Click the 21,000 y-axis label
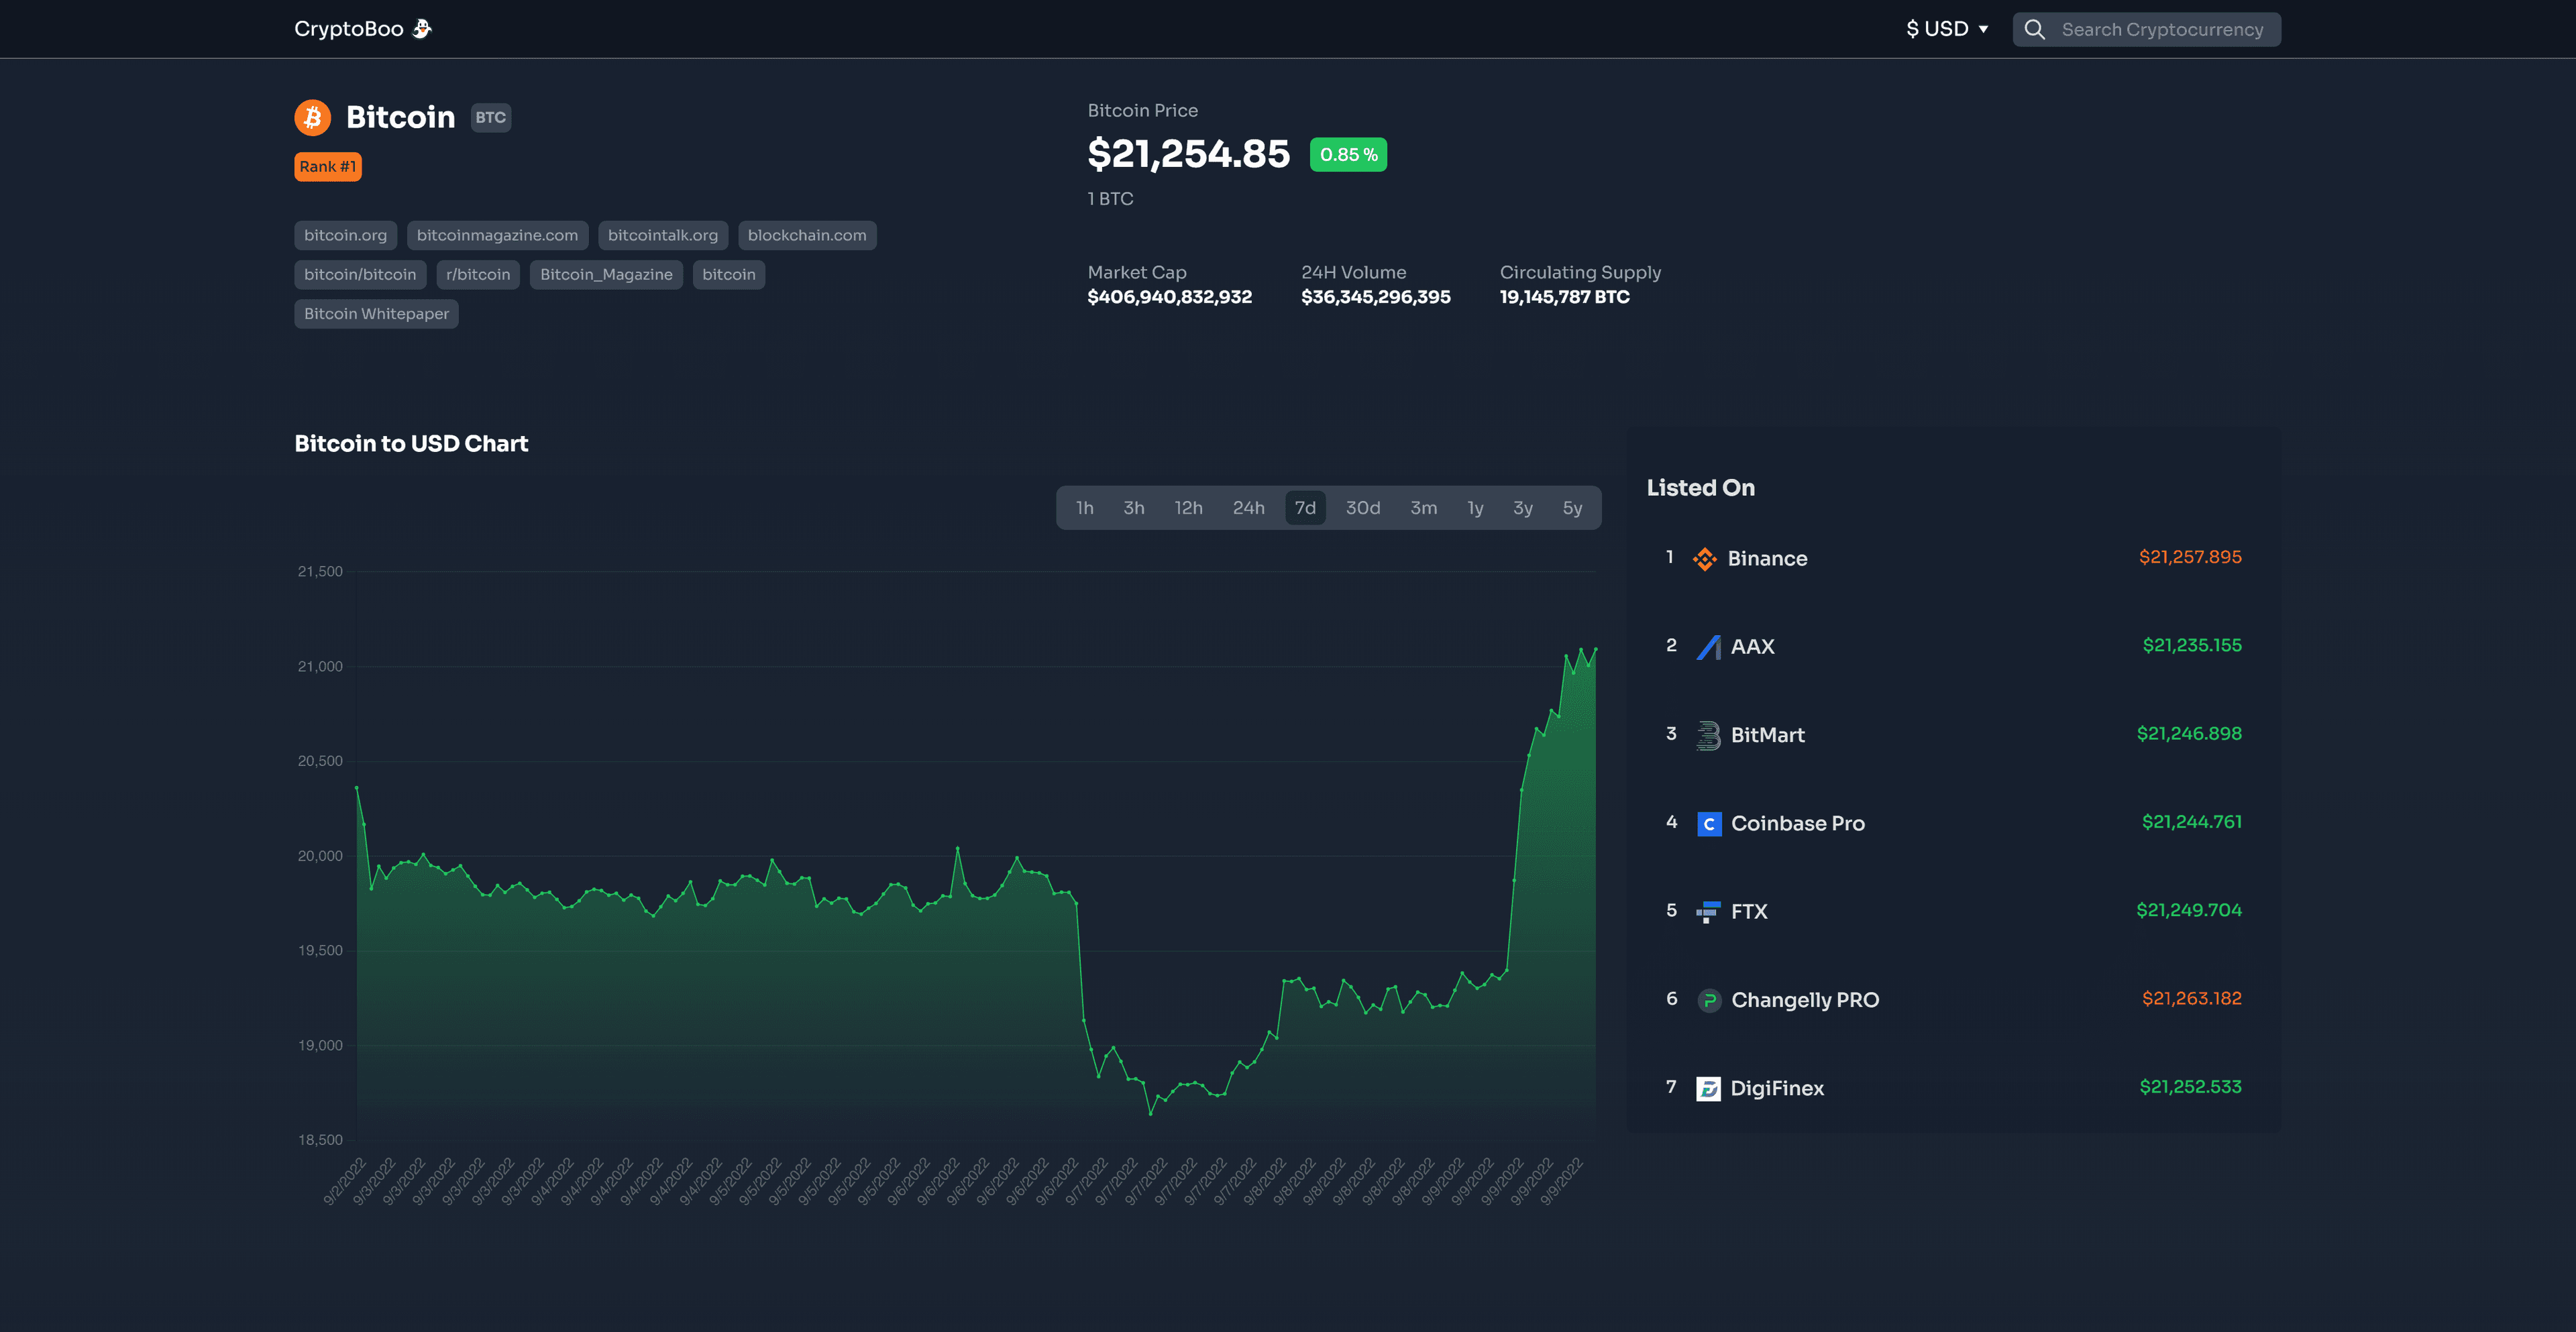The width and height of the screenshot is (2576, 1332). pyautogui.click(x=320, y=667)
